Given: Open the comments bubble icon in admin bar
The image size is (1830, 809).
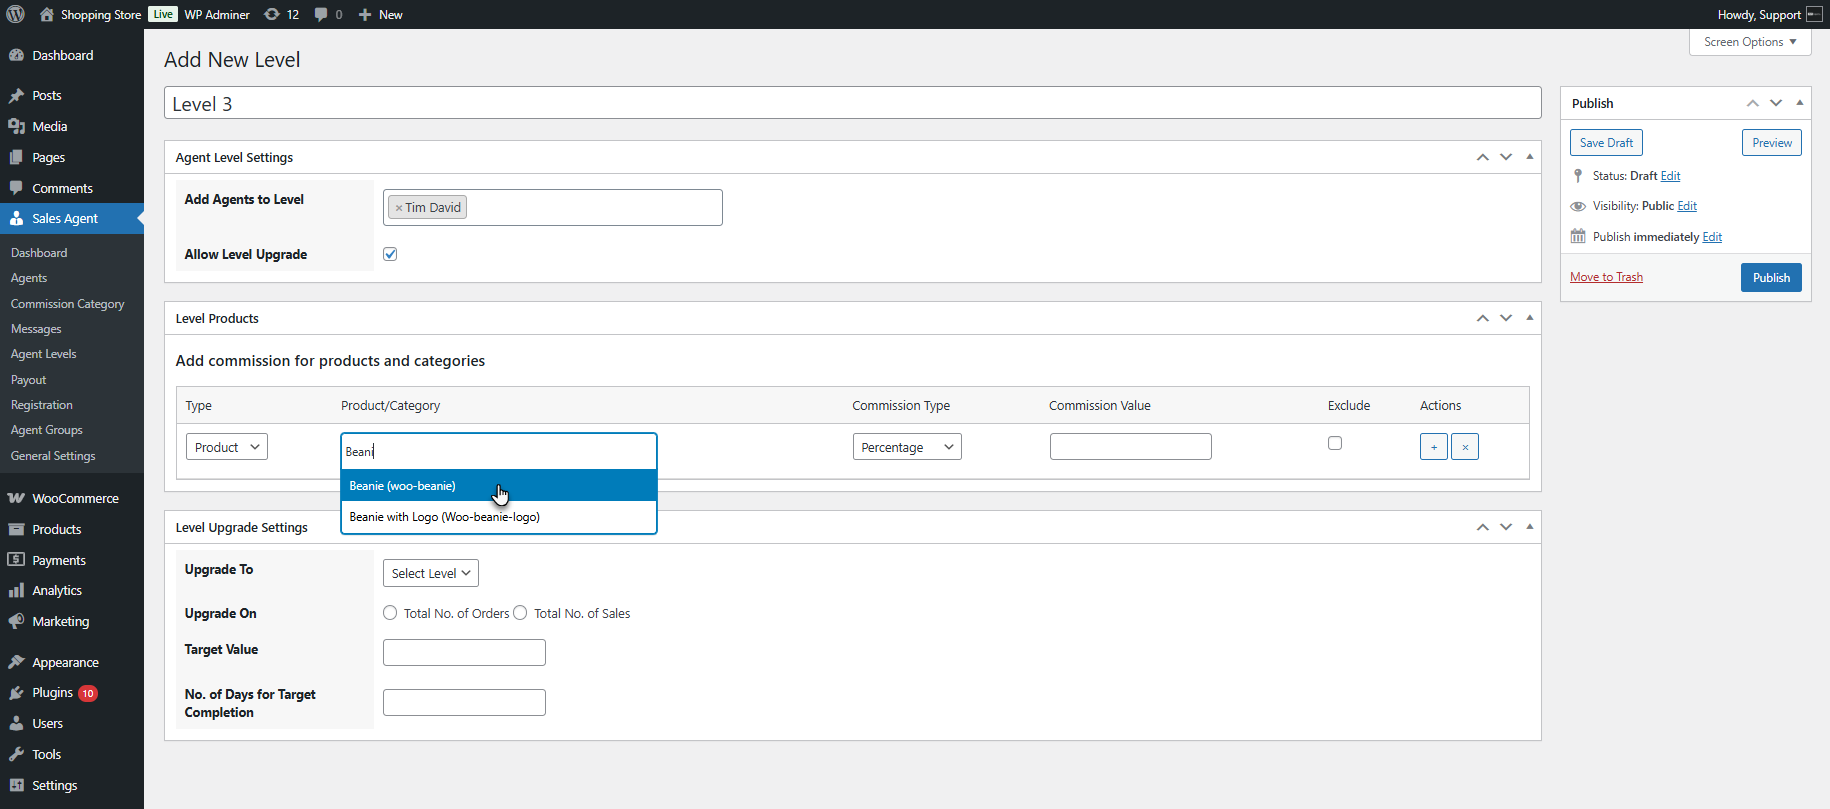Looking at the screenshot, I should (x=321, y=14).
